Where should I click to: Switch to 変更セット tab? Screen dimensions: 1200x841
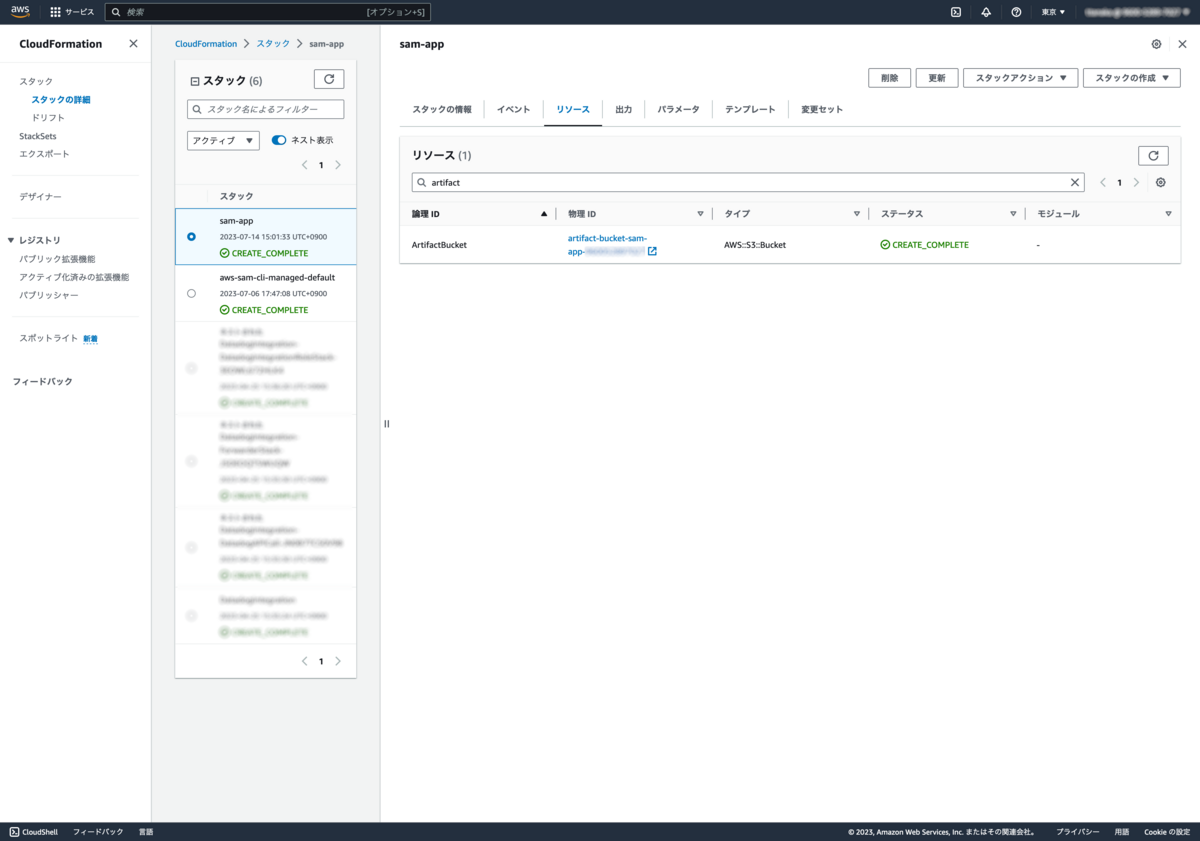pyautogui.click(x=822, y=109)
